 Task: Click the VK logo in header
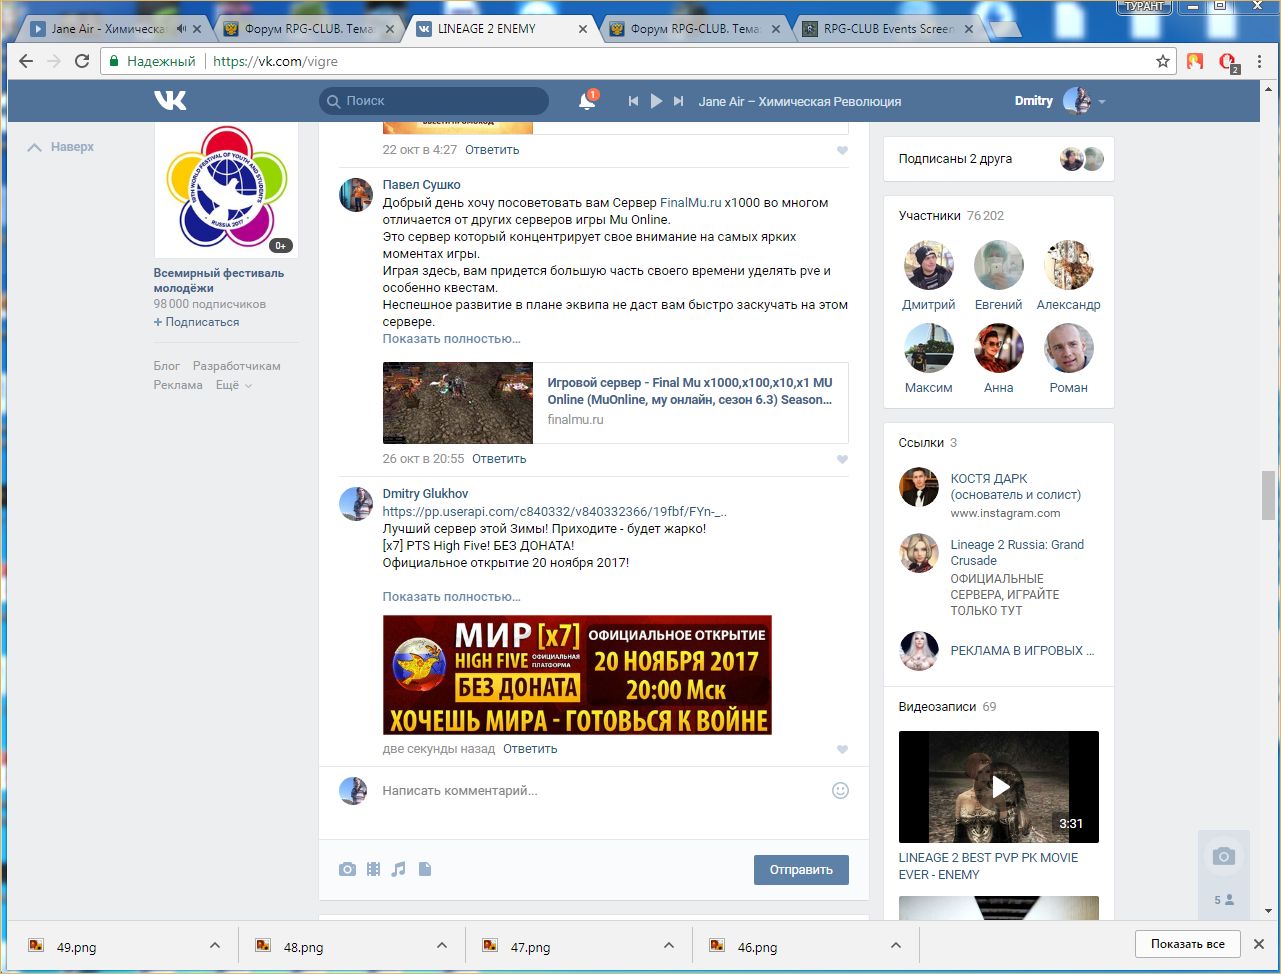(x=170, y=100)
